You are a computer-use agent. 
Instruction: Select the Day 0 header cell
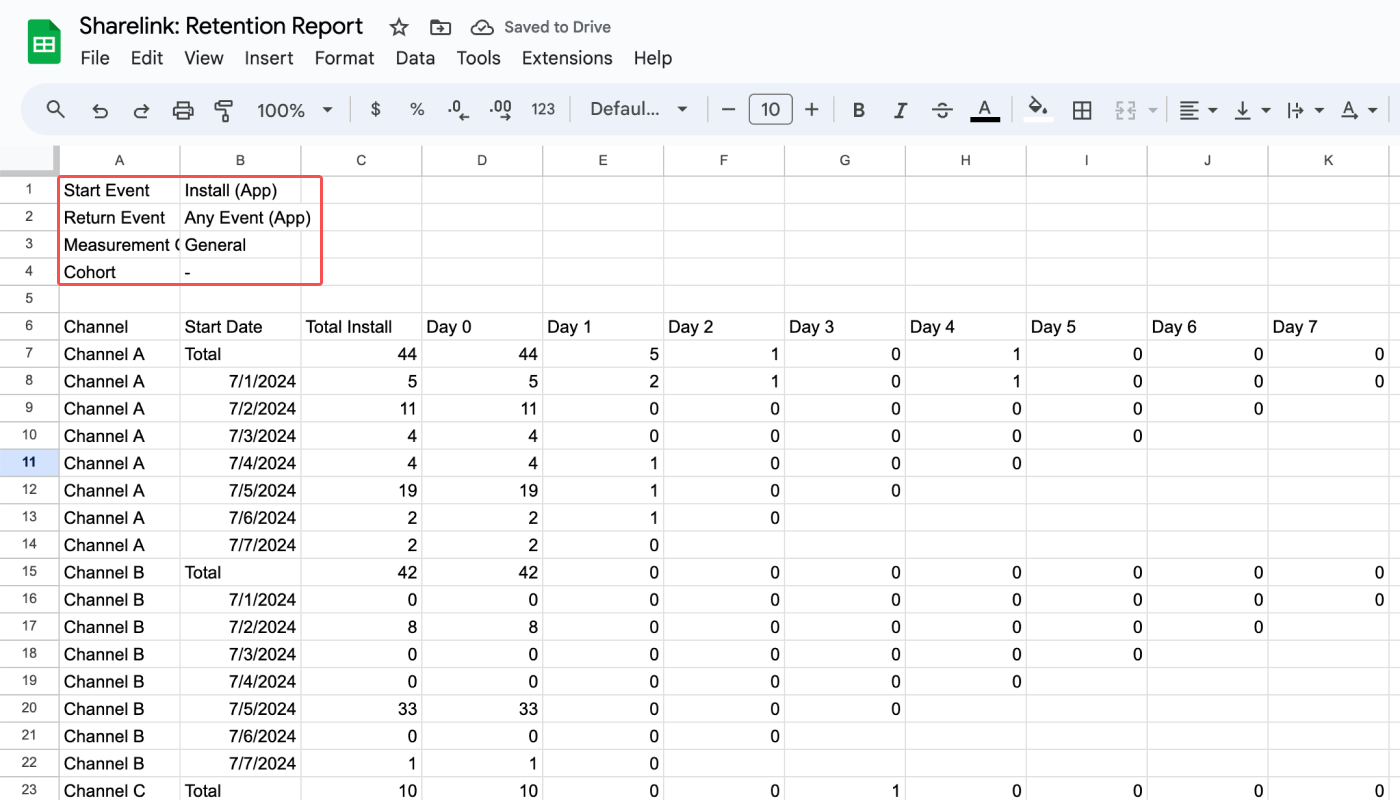482,327
